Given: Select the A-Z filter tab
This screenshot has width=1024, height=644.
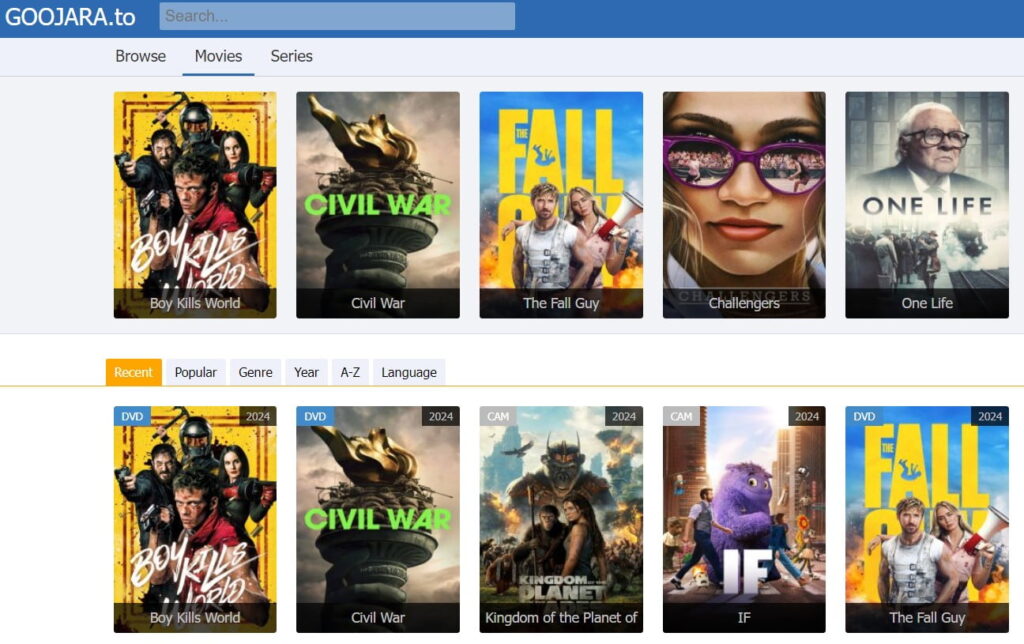Looking at the screenshot, I should tap(350, 372).
